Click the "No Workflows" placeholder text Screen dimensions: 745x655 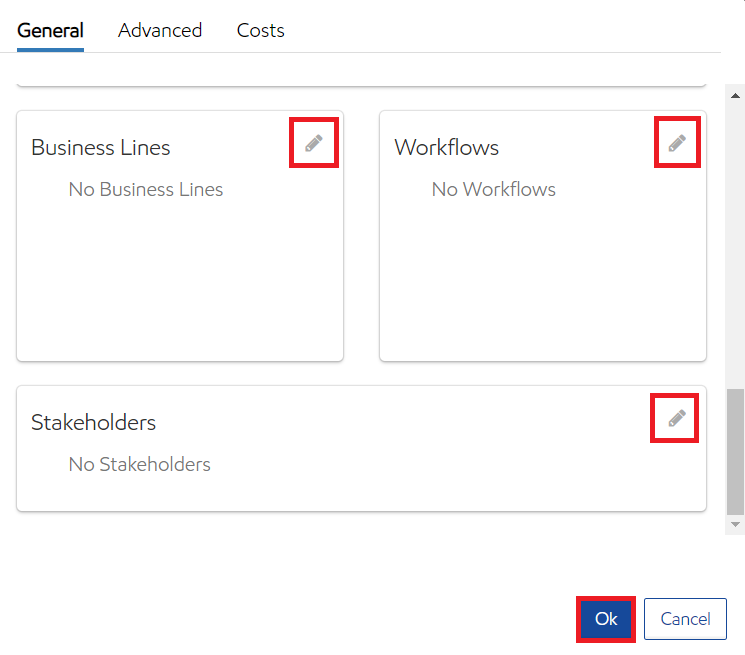pos(494,189)
